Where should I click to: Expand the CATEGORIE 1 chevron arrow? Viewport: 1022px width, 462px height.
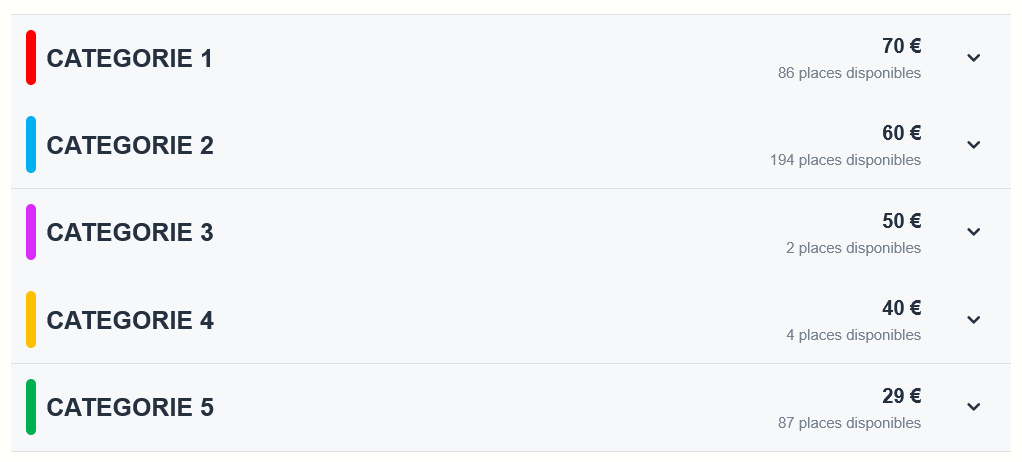pyautogui.click(x=974, y=58)
